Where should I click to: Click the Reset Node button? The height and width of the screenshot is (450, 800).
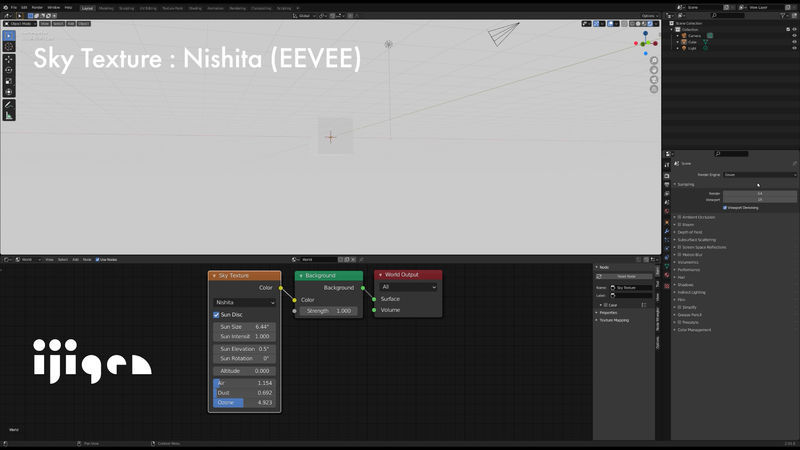[626, 277]
